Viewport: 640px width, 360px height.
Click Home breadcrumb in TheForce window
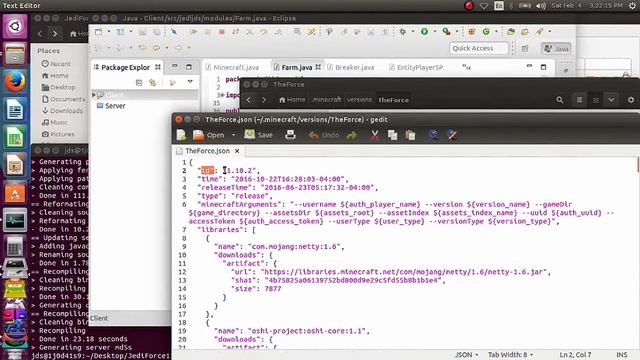click(292, 100)
